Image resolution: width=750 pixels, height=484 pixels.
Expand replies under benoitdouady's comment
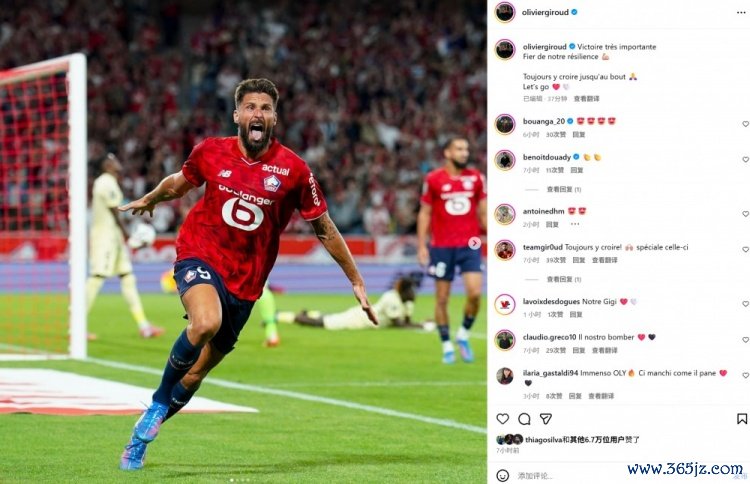563,189
